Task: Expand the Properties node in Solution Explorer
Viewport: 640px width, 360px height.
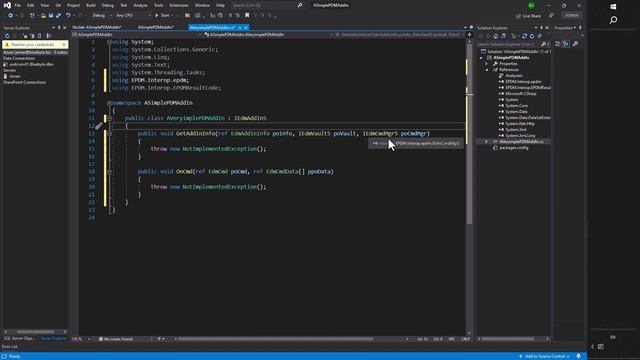Action: tap(487, 64)
